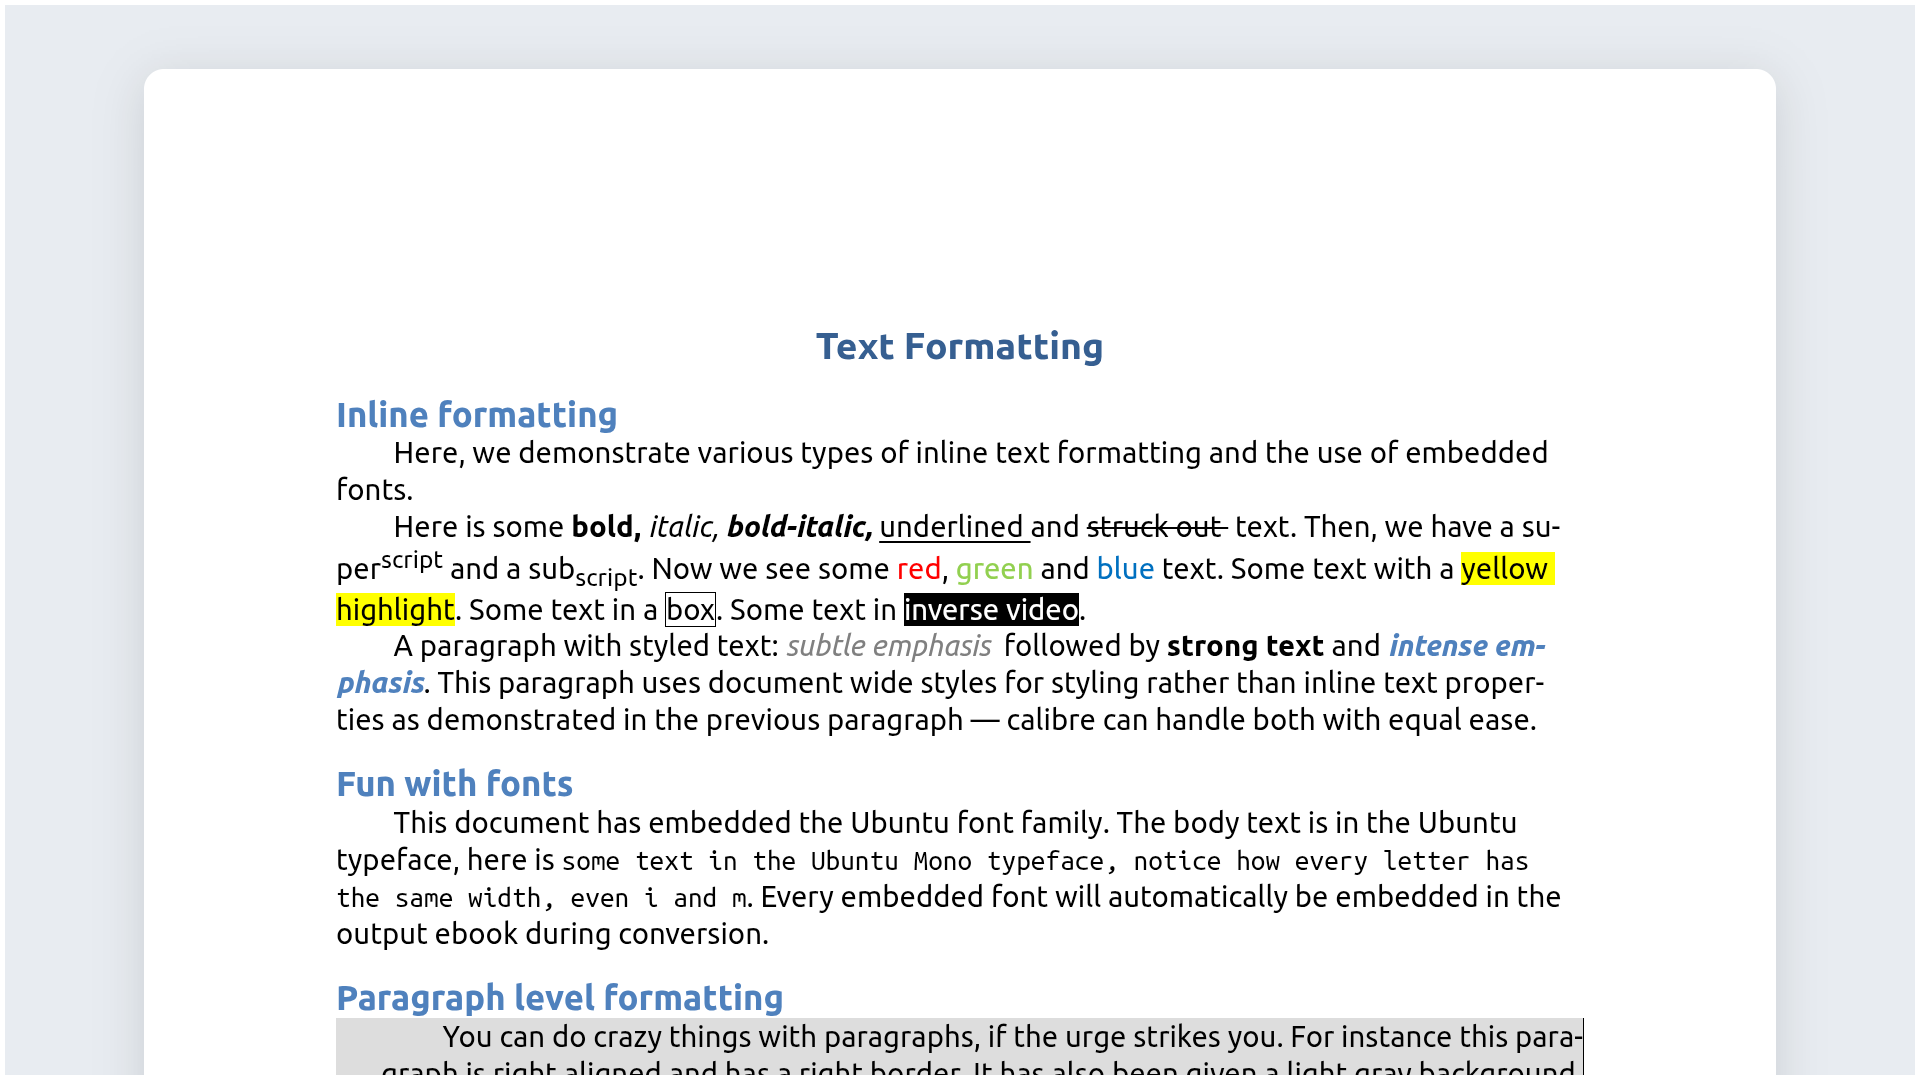The width and height of the screenshot is (1920, 1080).
Task: Select the blue colored word "blue"
Action: pyautogui.click(x=1125, y=568)
